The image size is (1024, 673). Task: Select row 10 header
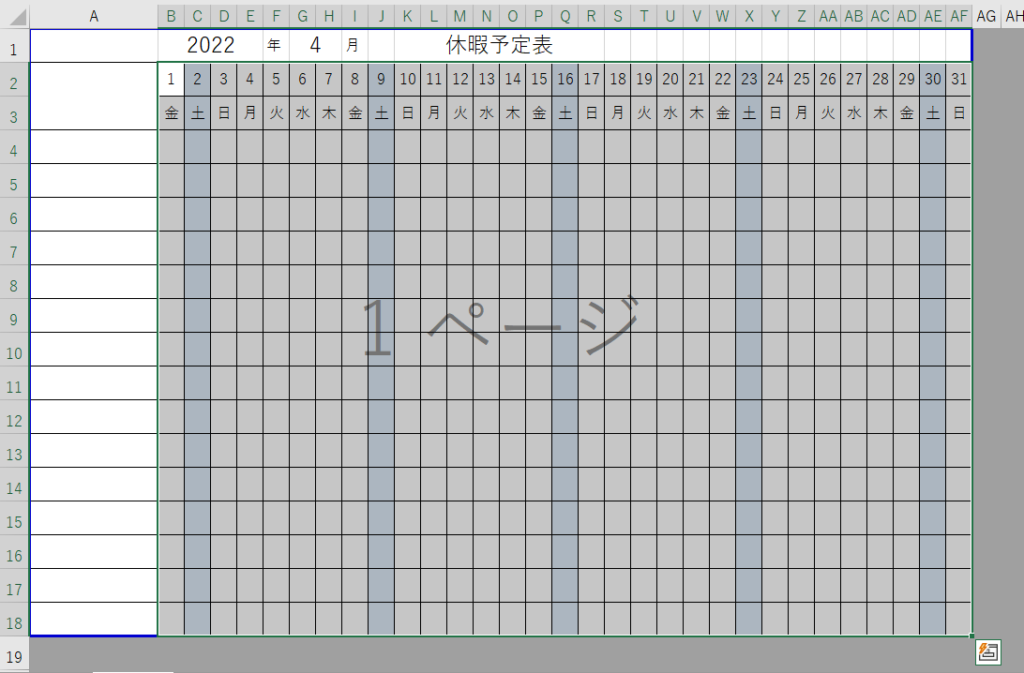coord(14,351)
